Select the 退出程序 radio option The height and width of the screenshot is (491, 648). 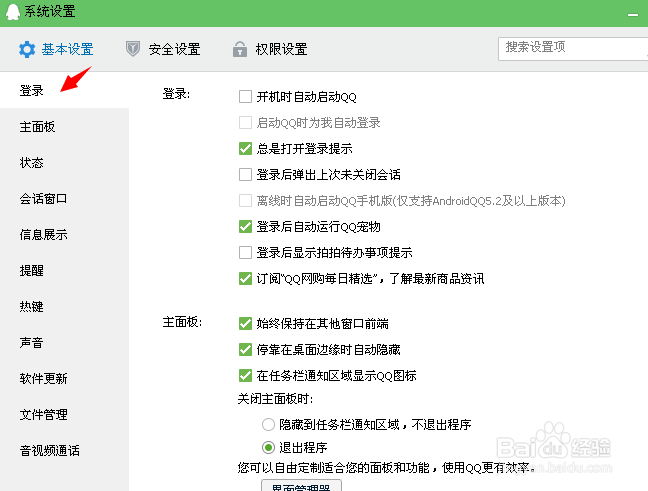(268, 447)
